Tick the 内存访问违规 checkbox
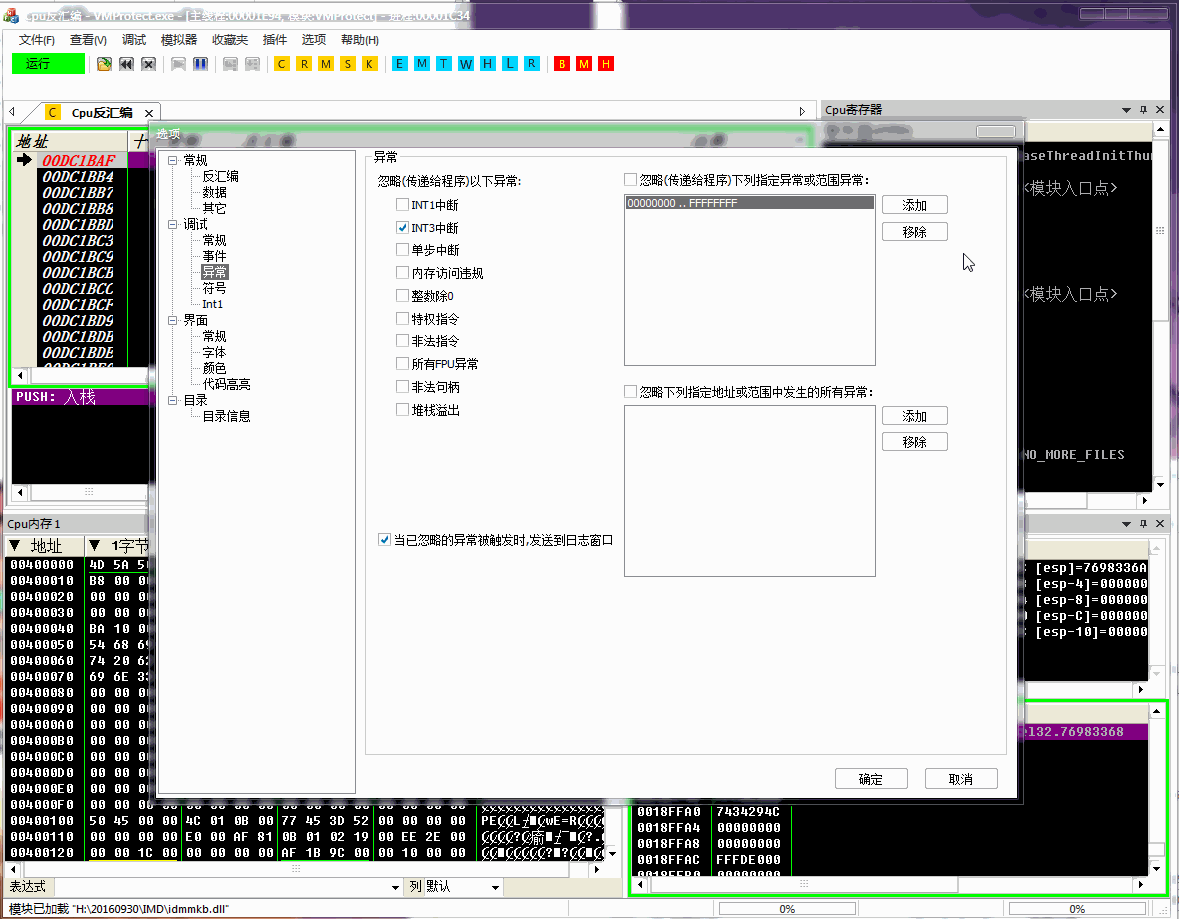This screenshot has height=919, width=1179. 402,272
